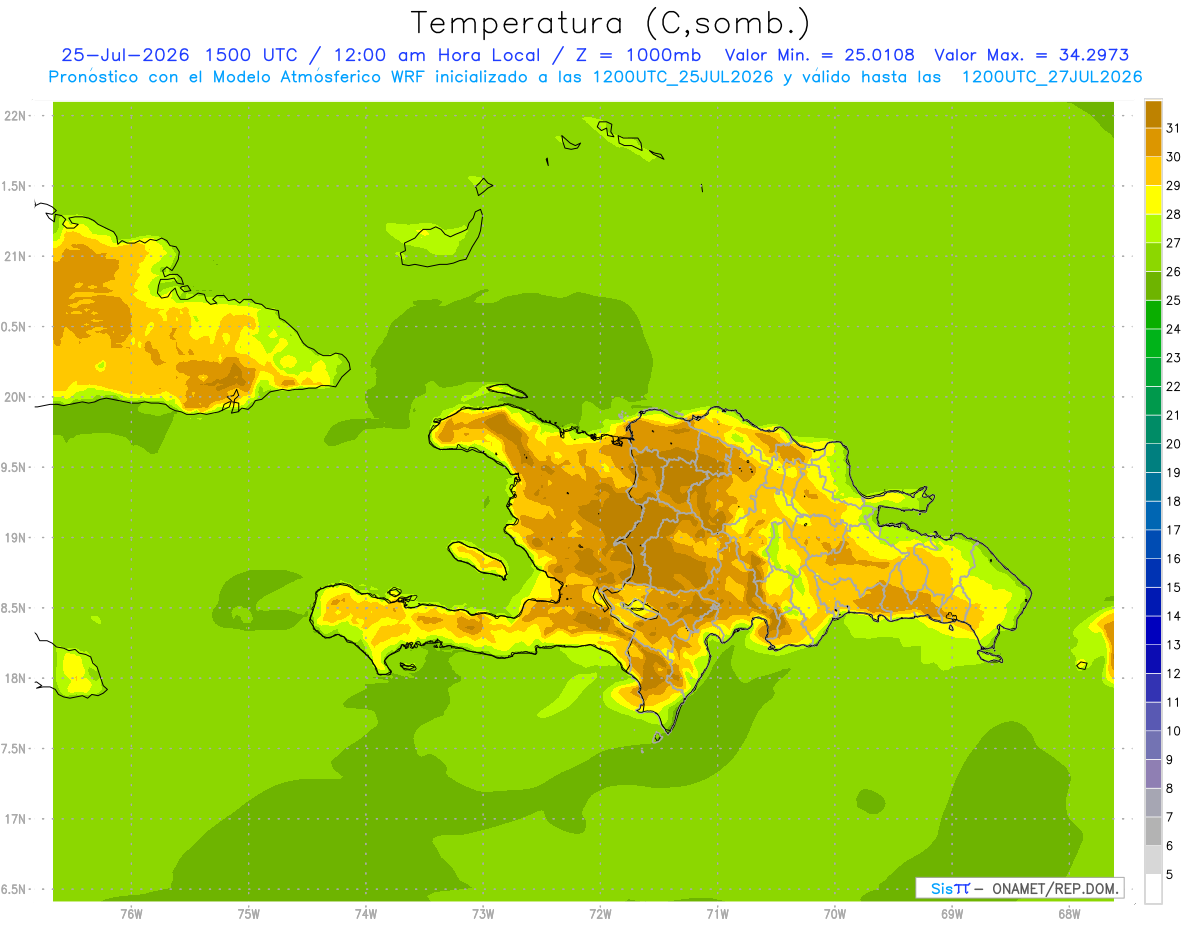1200x927 pixels.
Task: Click the '75W' longitude label
Action: pyautogui.click(x=249, y=914)
